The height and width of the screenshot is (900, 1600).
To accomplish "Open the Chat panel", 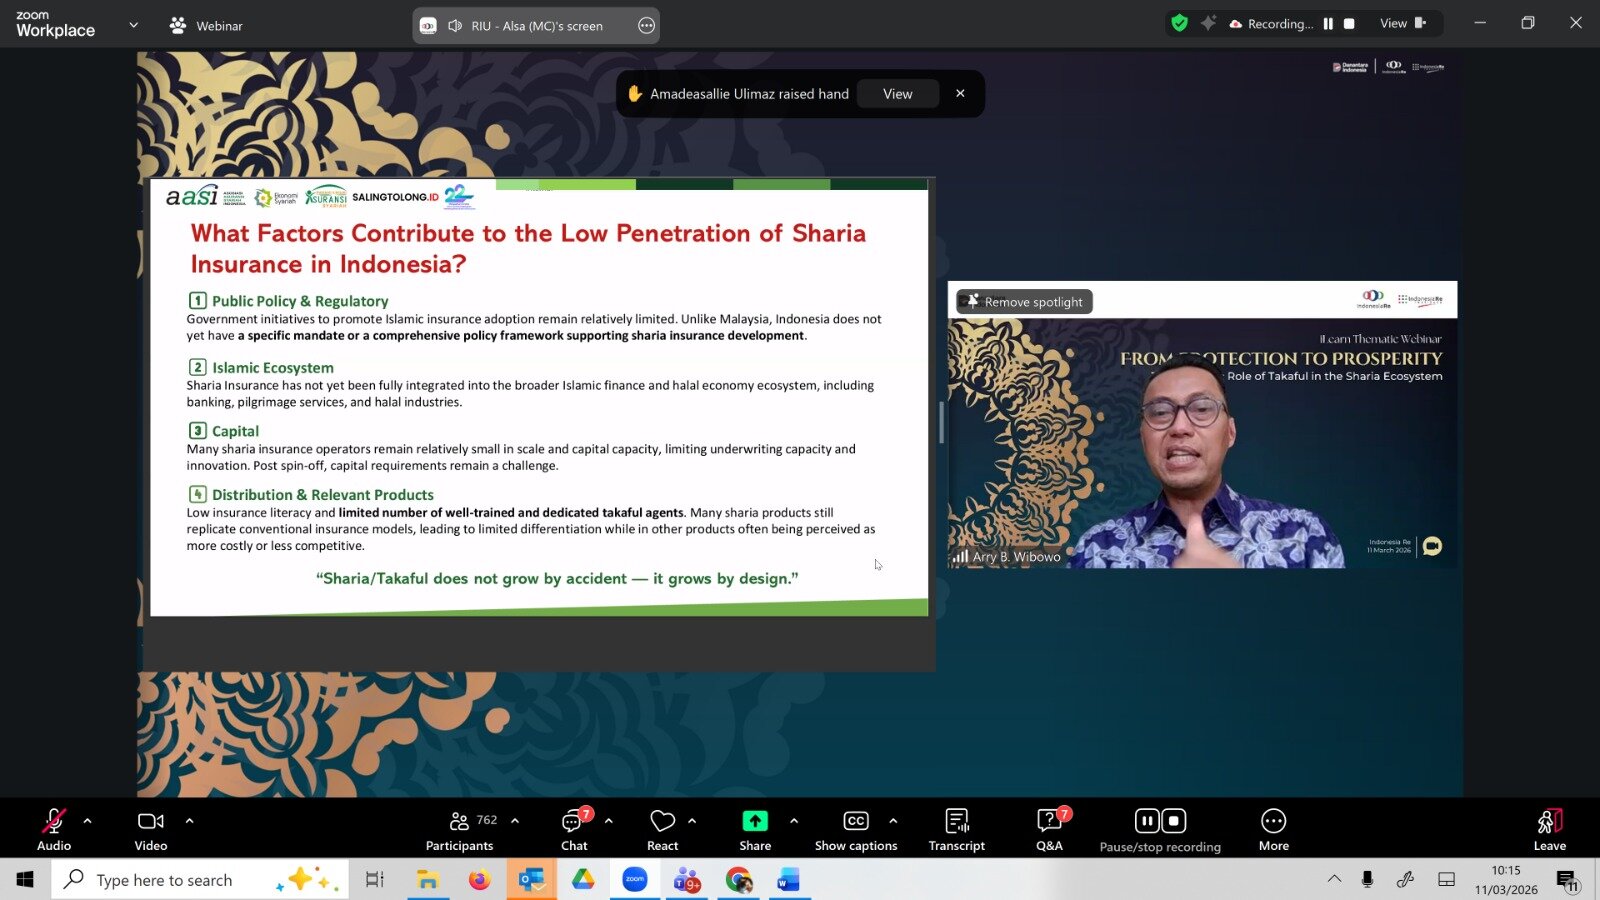I will 574,829.
